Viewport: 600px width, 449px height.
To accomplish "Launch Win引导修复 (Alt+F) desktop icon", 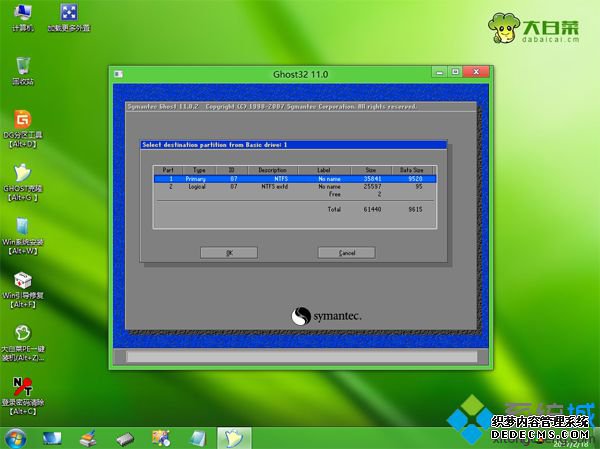I will pos(23,290).
